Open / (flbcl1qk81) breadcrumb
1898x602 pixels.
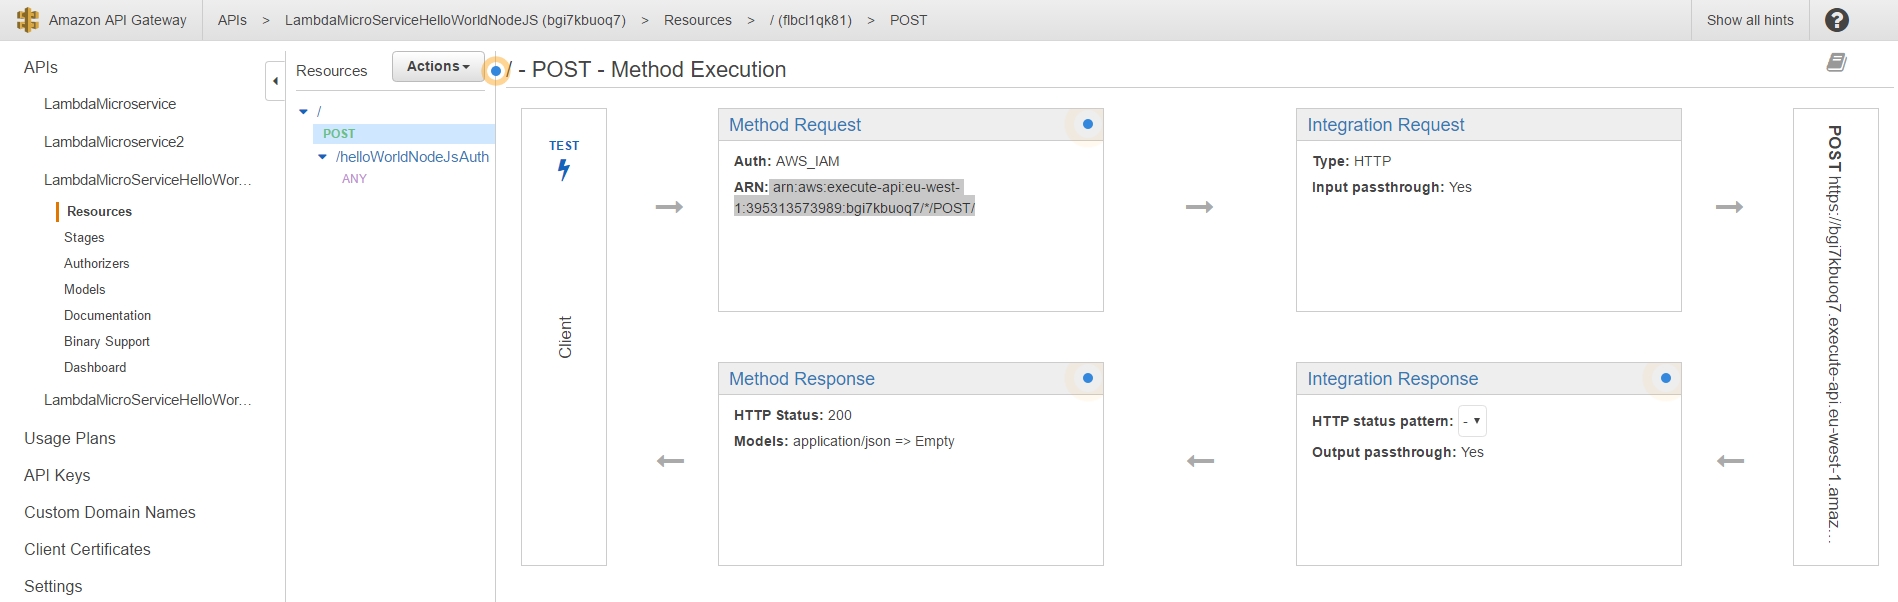tap(811, 20)
